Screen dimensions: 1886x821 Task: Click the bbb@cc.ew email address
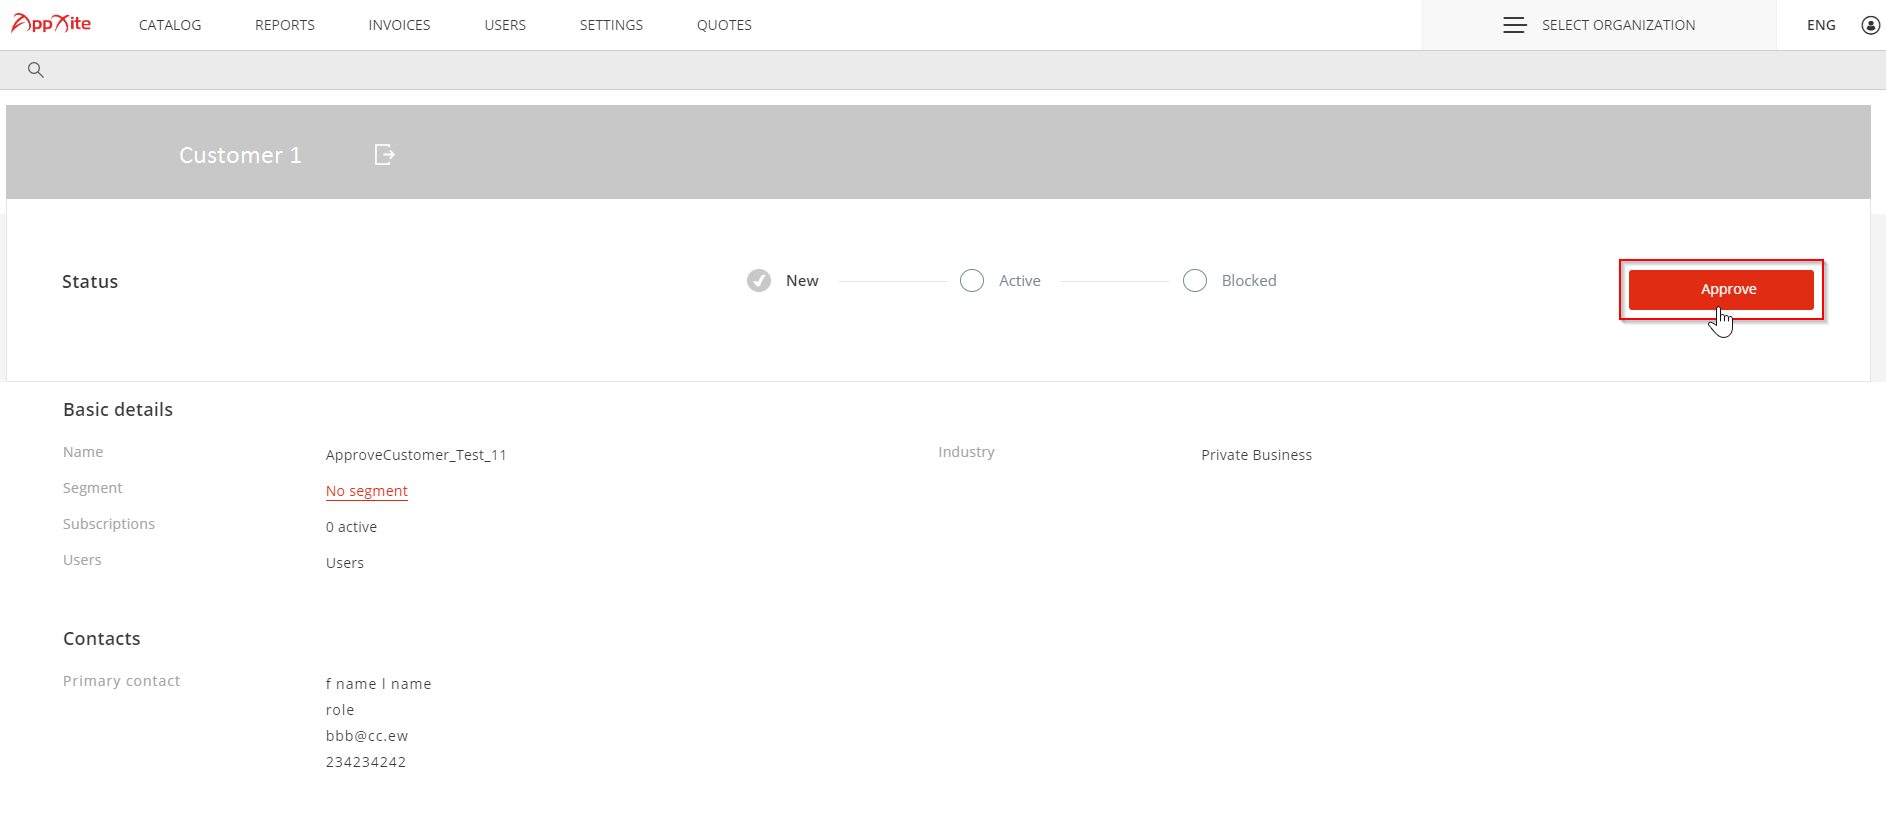[x=367, y=736]
